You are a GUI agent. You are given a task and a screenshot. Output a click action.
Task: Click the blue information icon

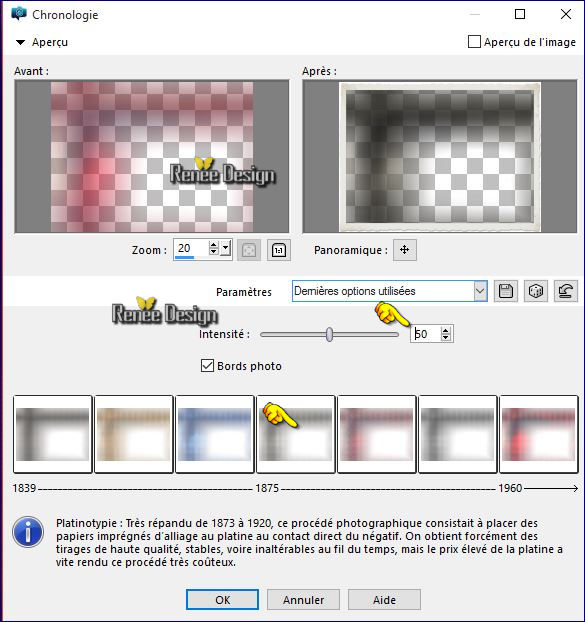tap(28, 532)
